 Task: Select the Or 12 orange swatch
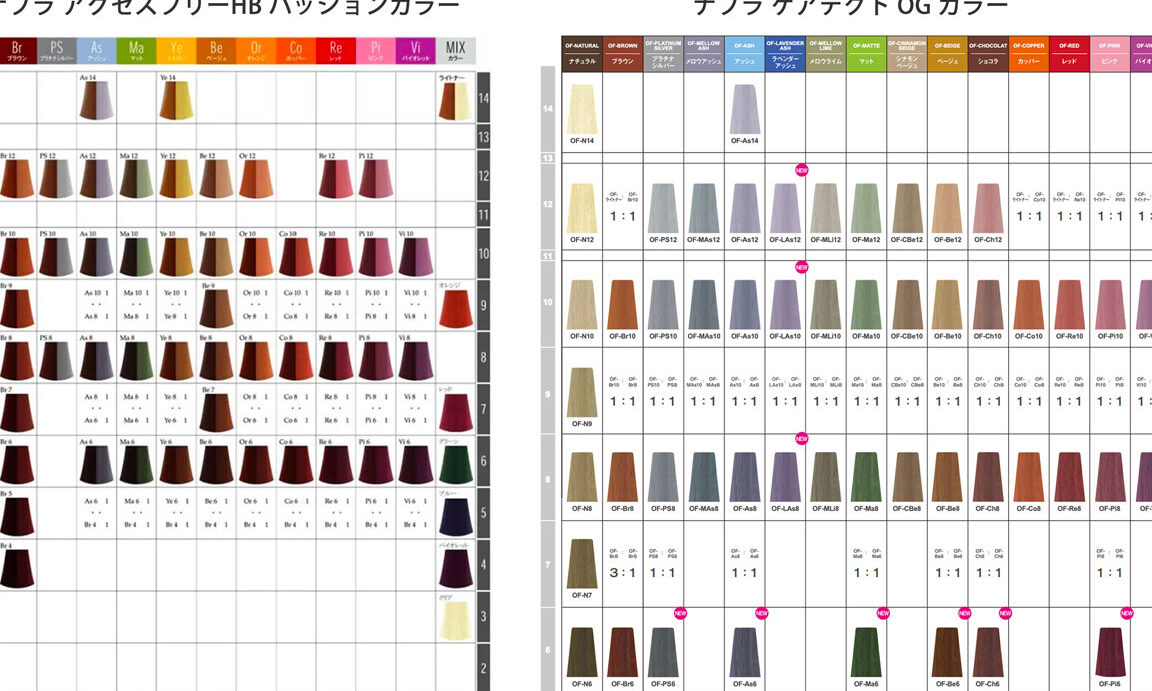point(256,179)
